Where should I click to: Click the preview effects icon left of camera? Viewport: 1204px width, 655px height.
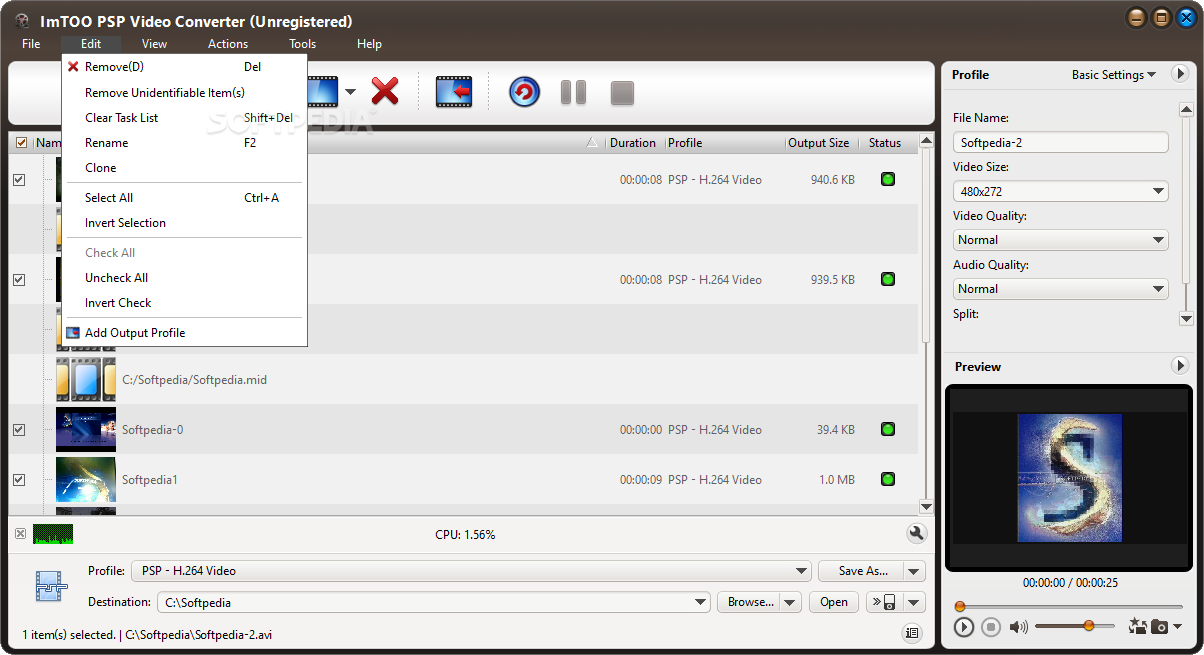pyautogui.click(x=1138, y=627)
